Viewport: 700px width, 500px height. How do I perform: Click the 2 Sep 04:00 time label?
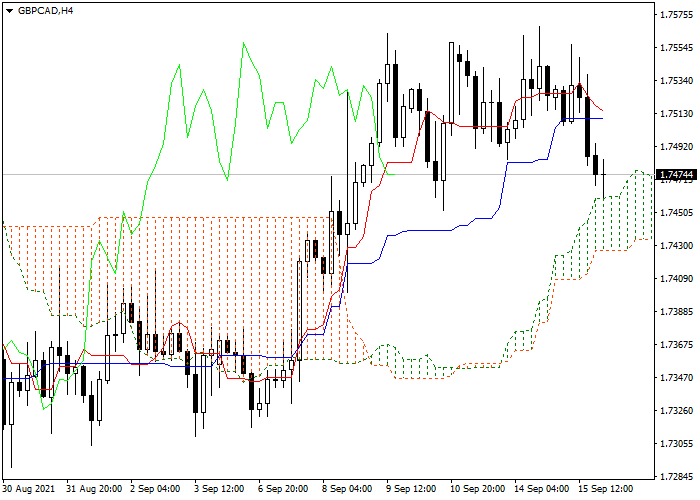[155, 489]
